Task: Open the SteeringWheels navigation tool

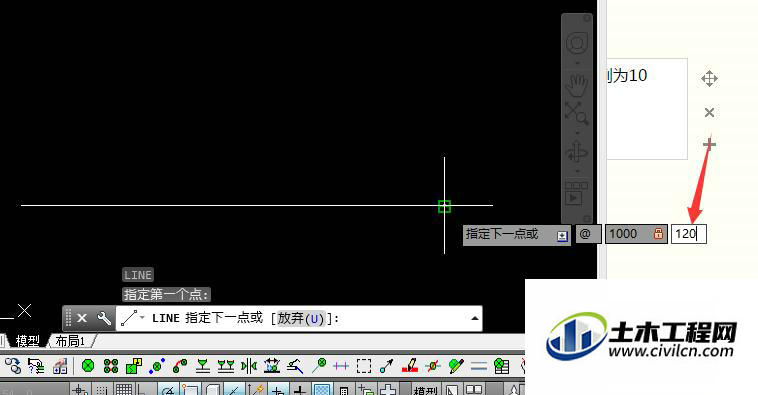Action: [x=577, y=44]
